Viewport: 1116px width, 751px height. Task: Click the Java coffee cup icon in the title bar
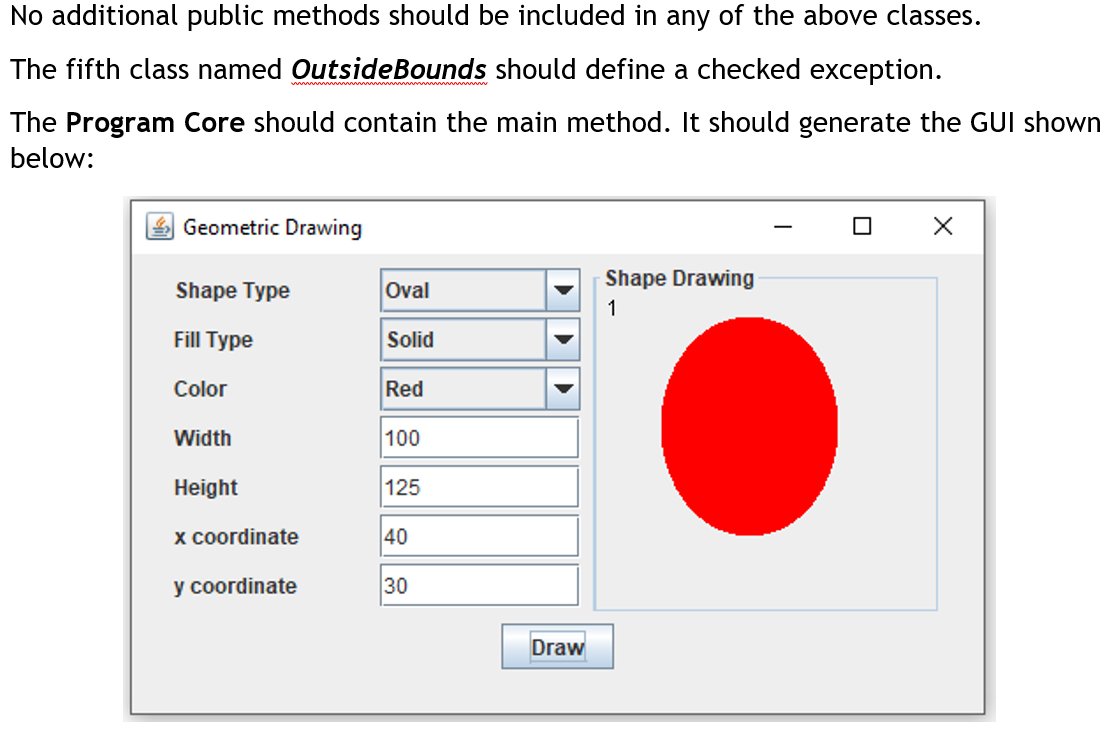(x=159, y=227)
